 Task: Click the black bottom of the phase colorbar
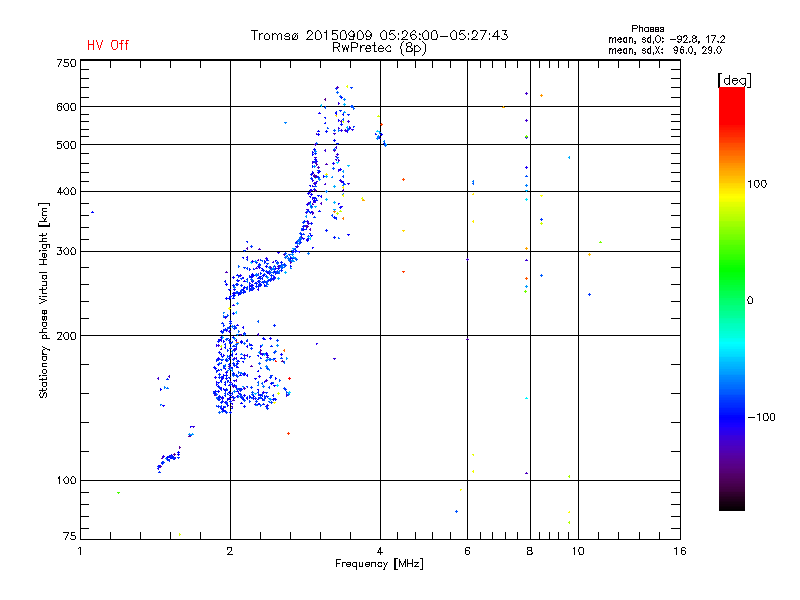coord(732,503)
